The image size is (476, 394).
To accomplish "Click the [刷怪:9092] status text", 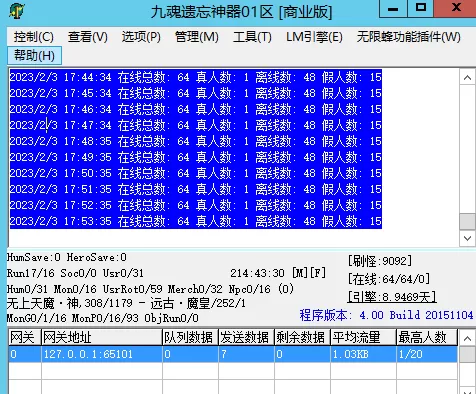I will click(380, 261).
